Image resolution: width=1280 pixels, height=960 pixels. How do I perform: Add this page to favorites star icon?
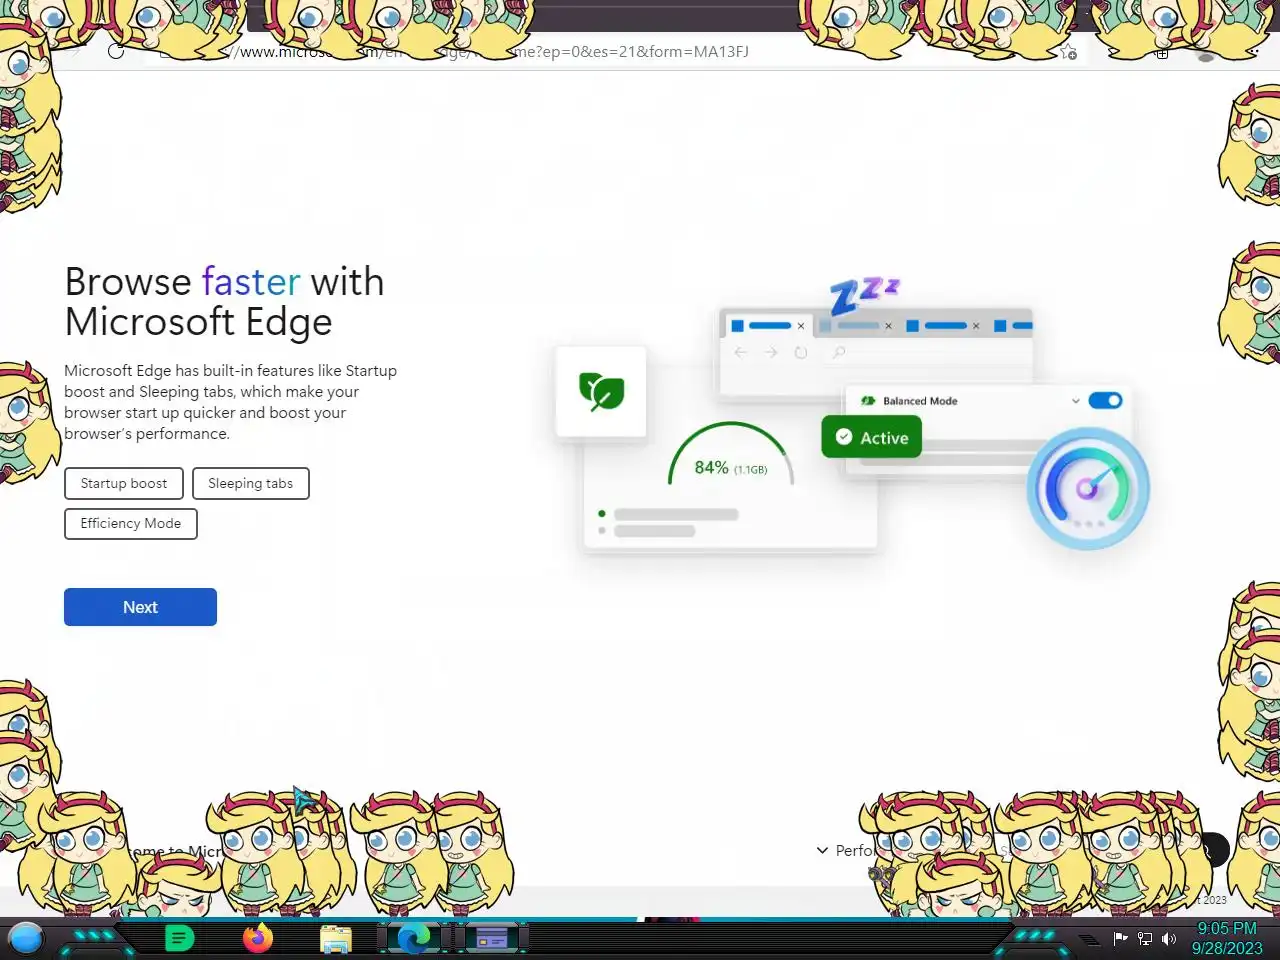pyautogui.click(x=1068, y=52)
